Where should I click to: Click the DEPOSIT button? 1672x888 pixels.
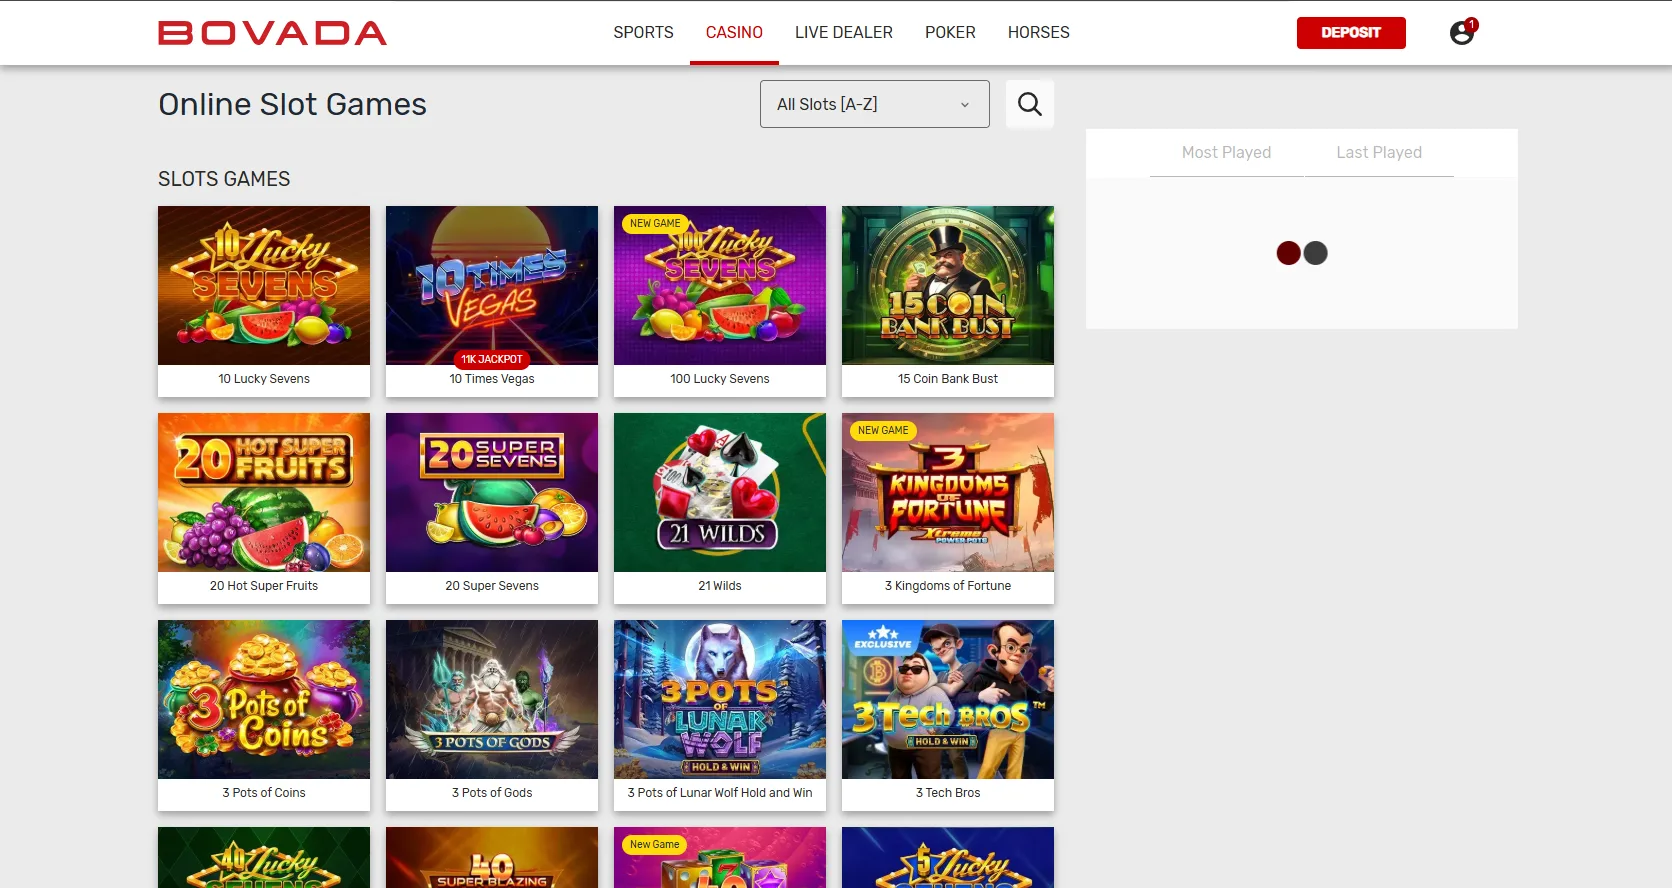click(1351, 33)
